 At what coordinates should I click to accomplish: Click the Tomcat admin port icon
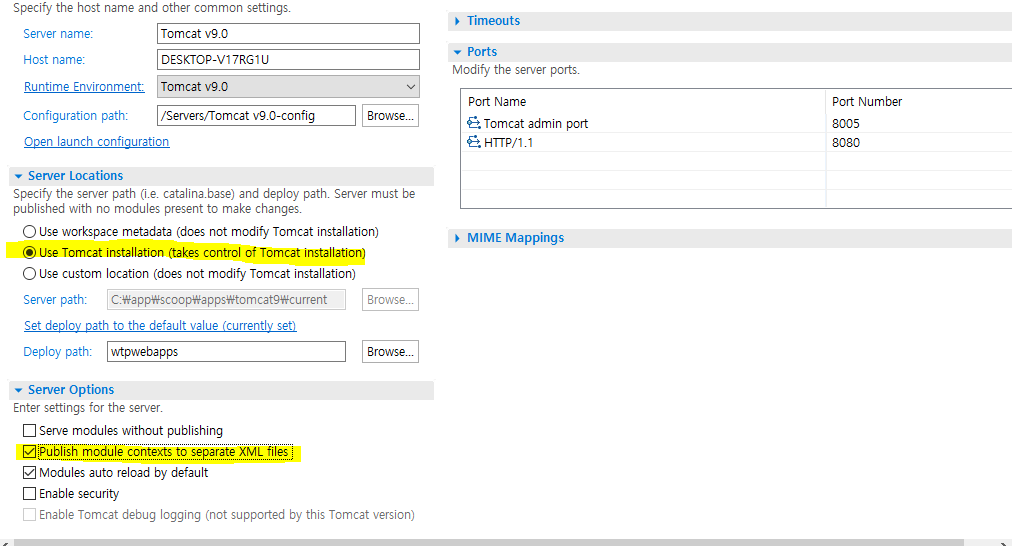pos(474,123)
